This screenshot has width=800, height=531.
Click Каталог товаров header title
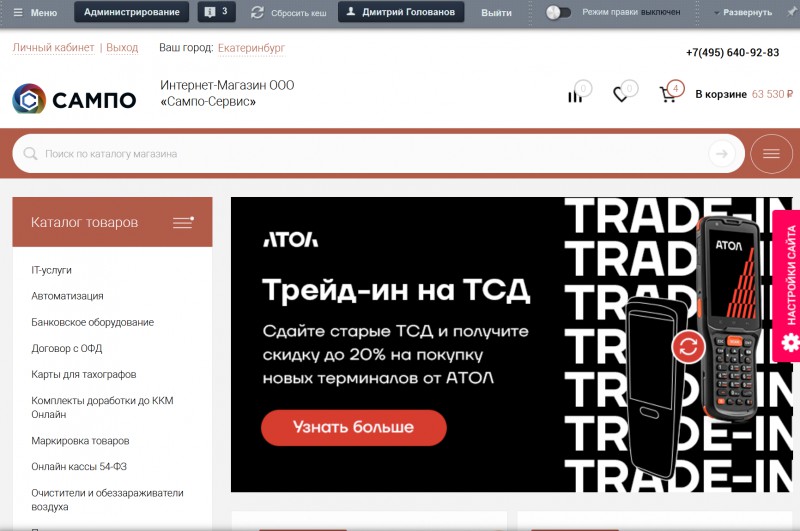coord(84,222)
